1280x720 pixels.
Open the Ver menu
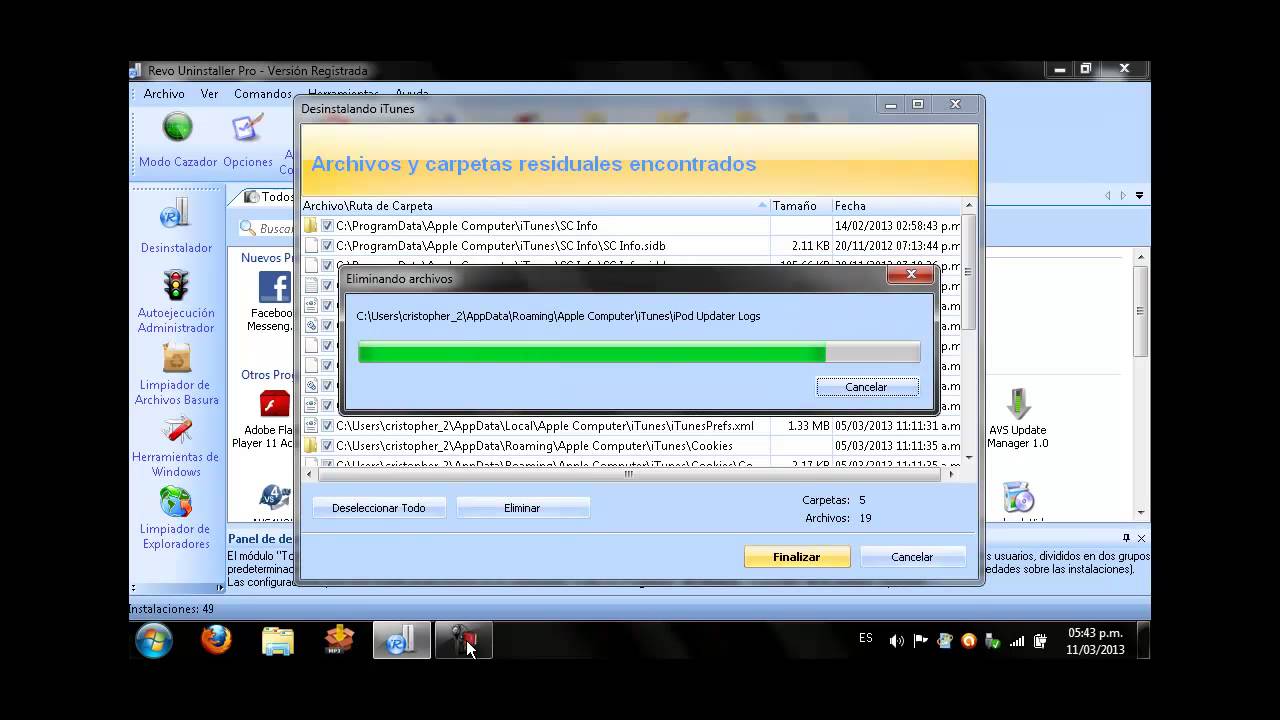tap(209, 94)
